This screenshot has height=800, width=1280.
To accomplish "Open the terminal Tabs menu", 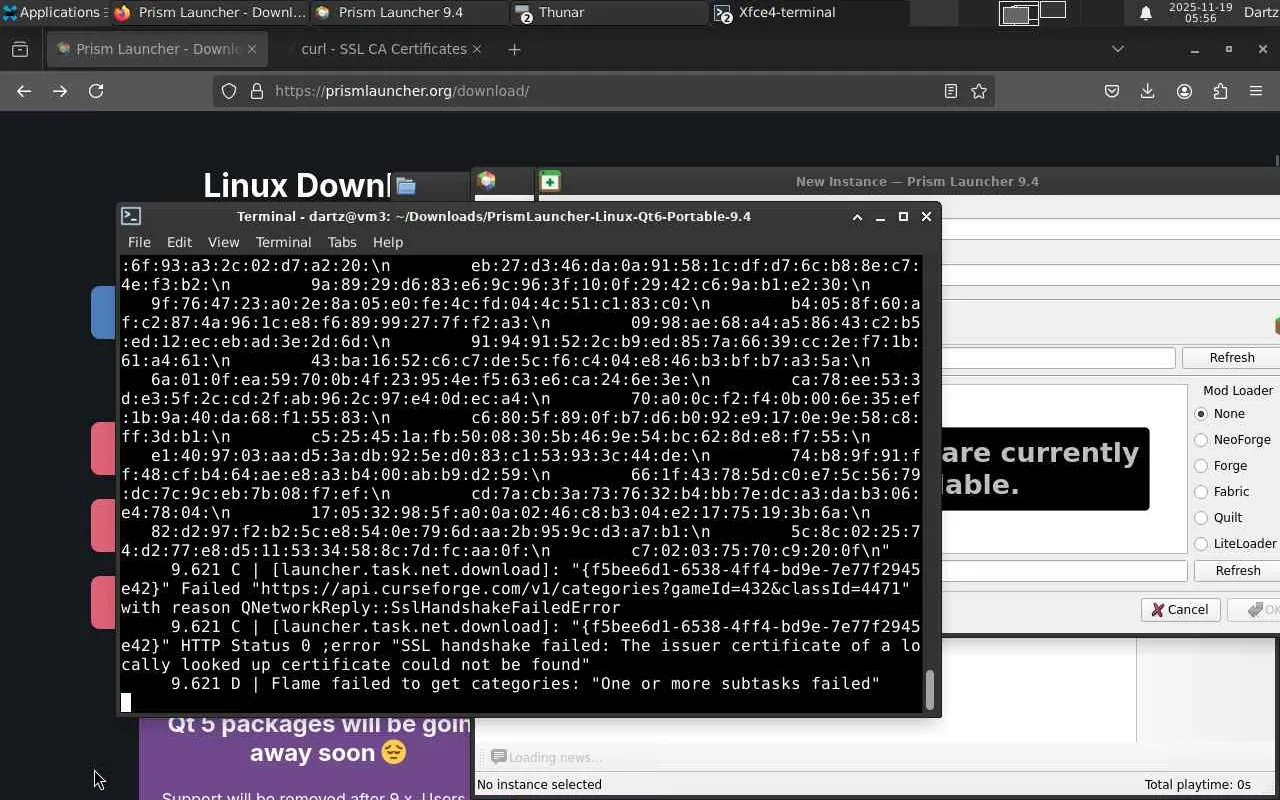I will tap(342, 242).
